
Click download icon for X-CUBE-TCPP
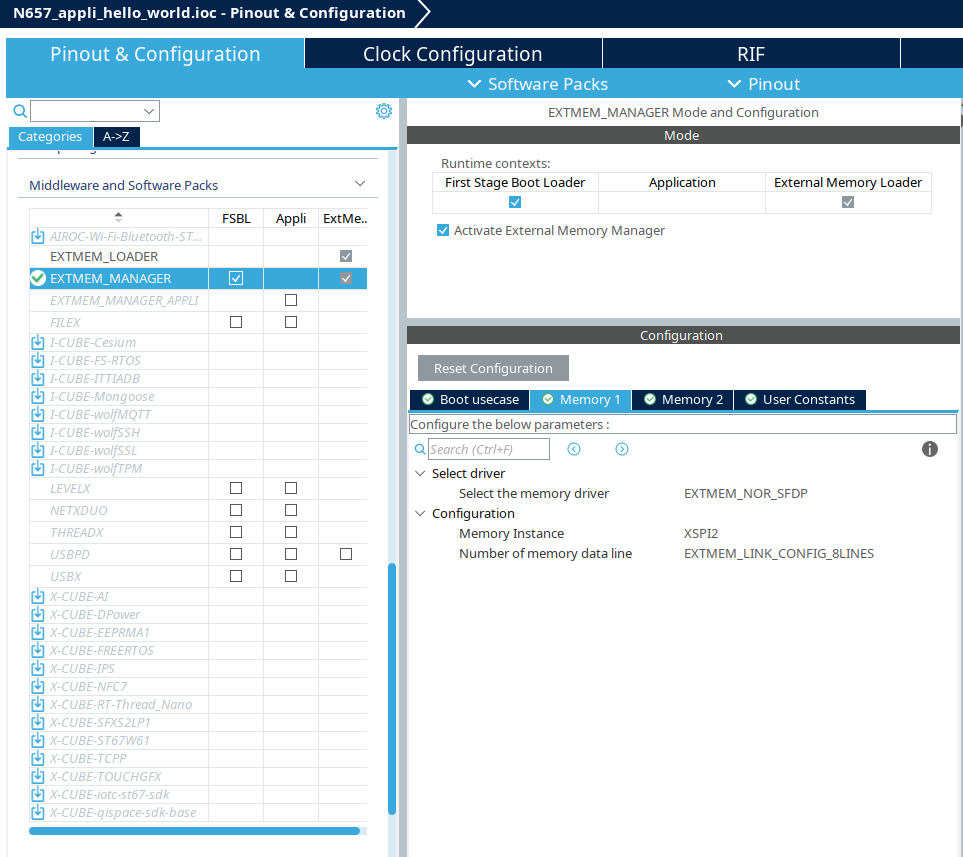point(38,758)
